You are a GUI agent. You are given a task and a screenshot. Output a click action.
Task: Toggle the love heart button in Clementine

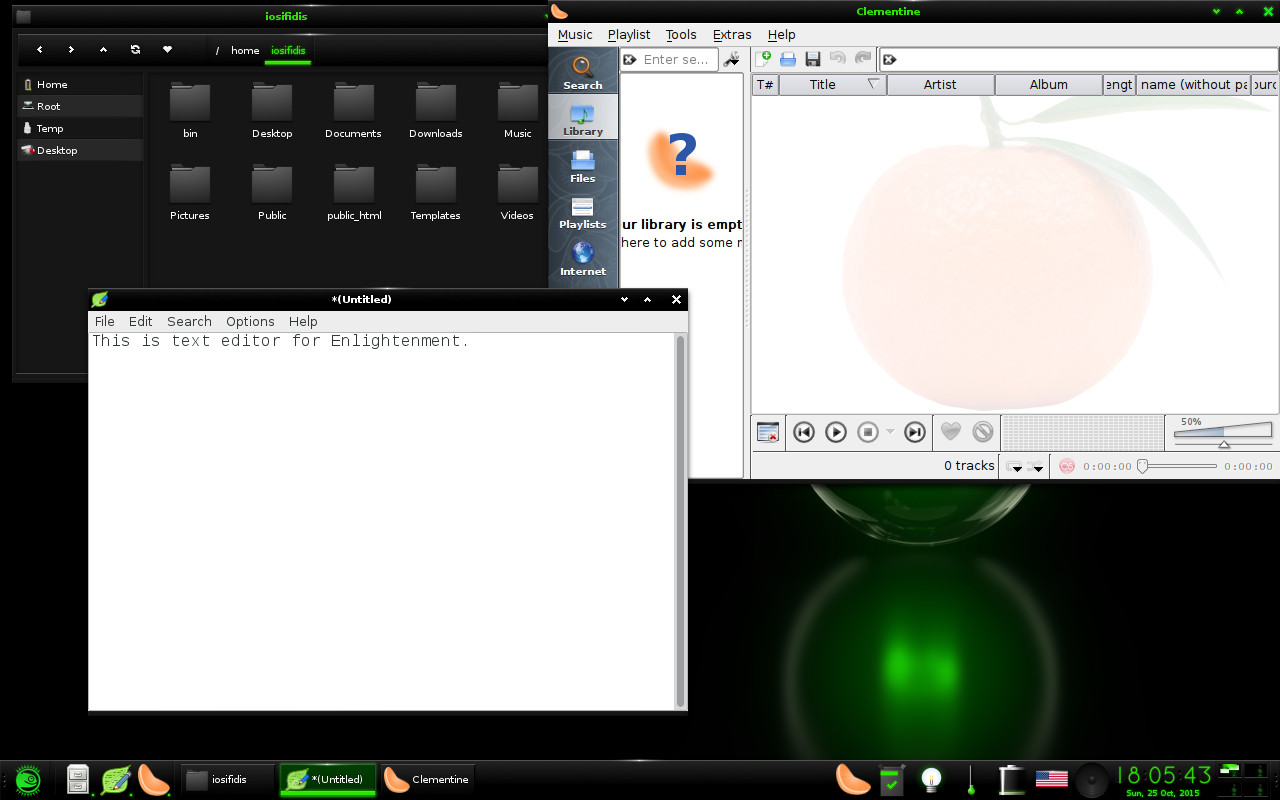[x=951, y=432]
